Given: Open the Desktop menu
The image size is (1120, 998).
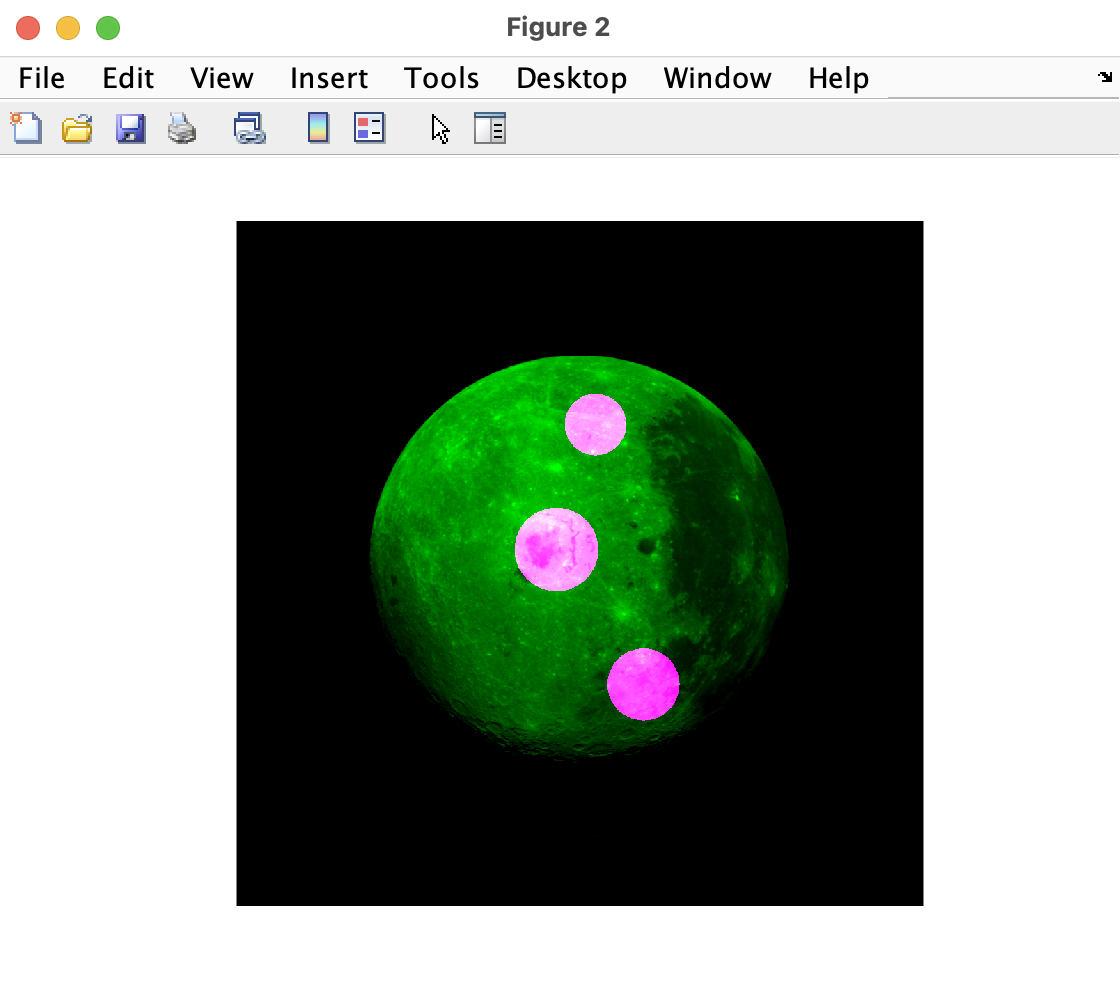Looking at the screenshot, I should (571, 78).
